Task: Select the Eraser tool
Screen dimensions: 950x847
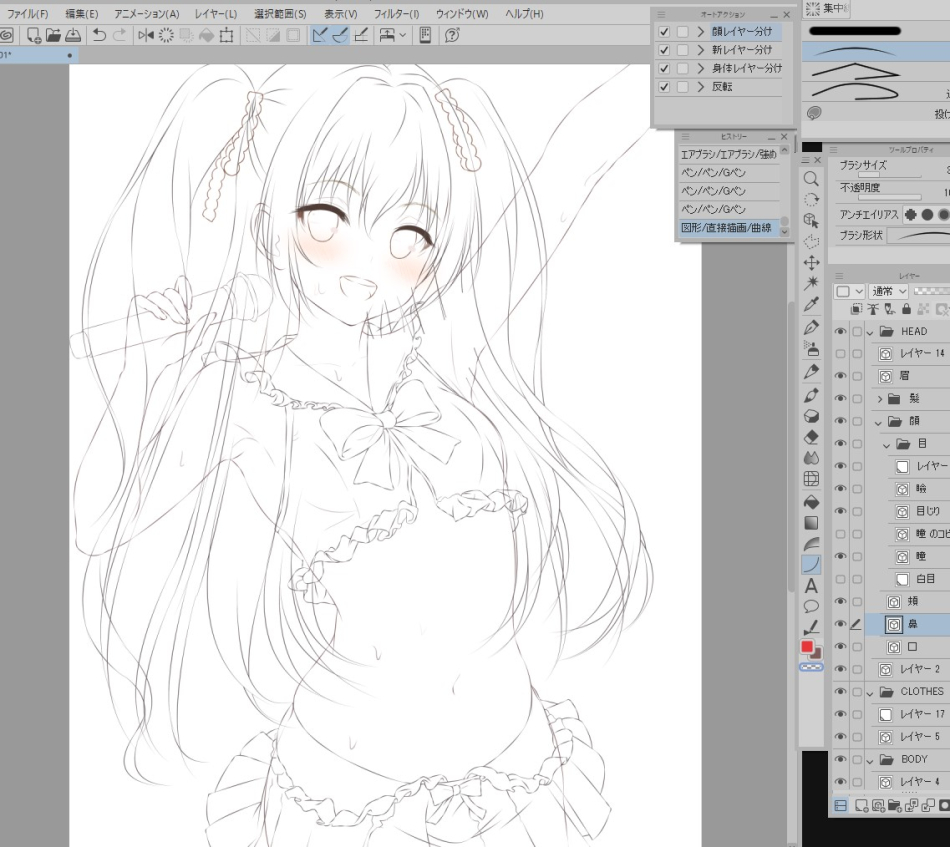Action: coord(811,437)
